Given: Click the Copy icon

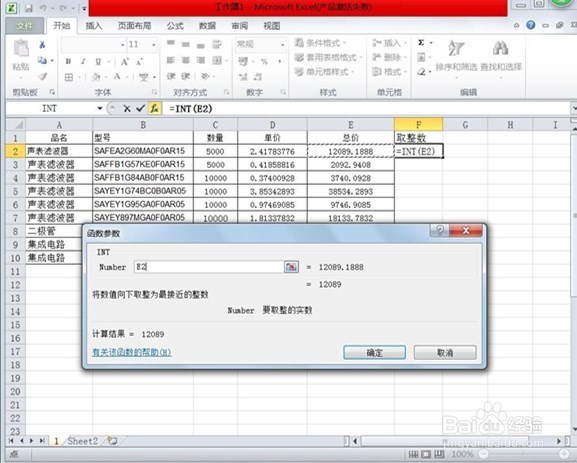Looking at the screenshot, I should click(42, 60).
